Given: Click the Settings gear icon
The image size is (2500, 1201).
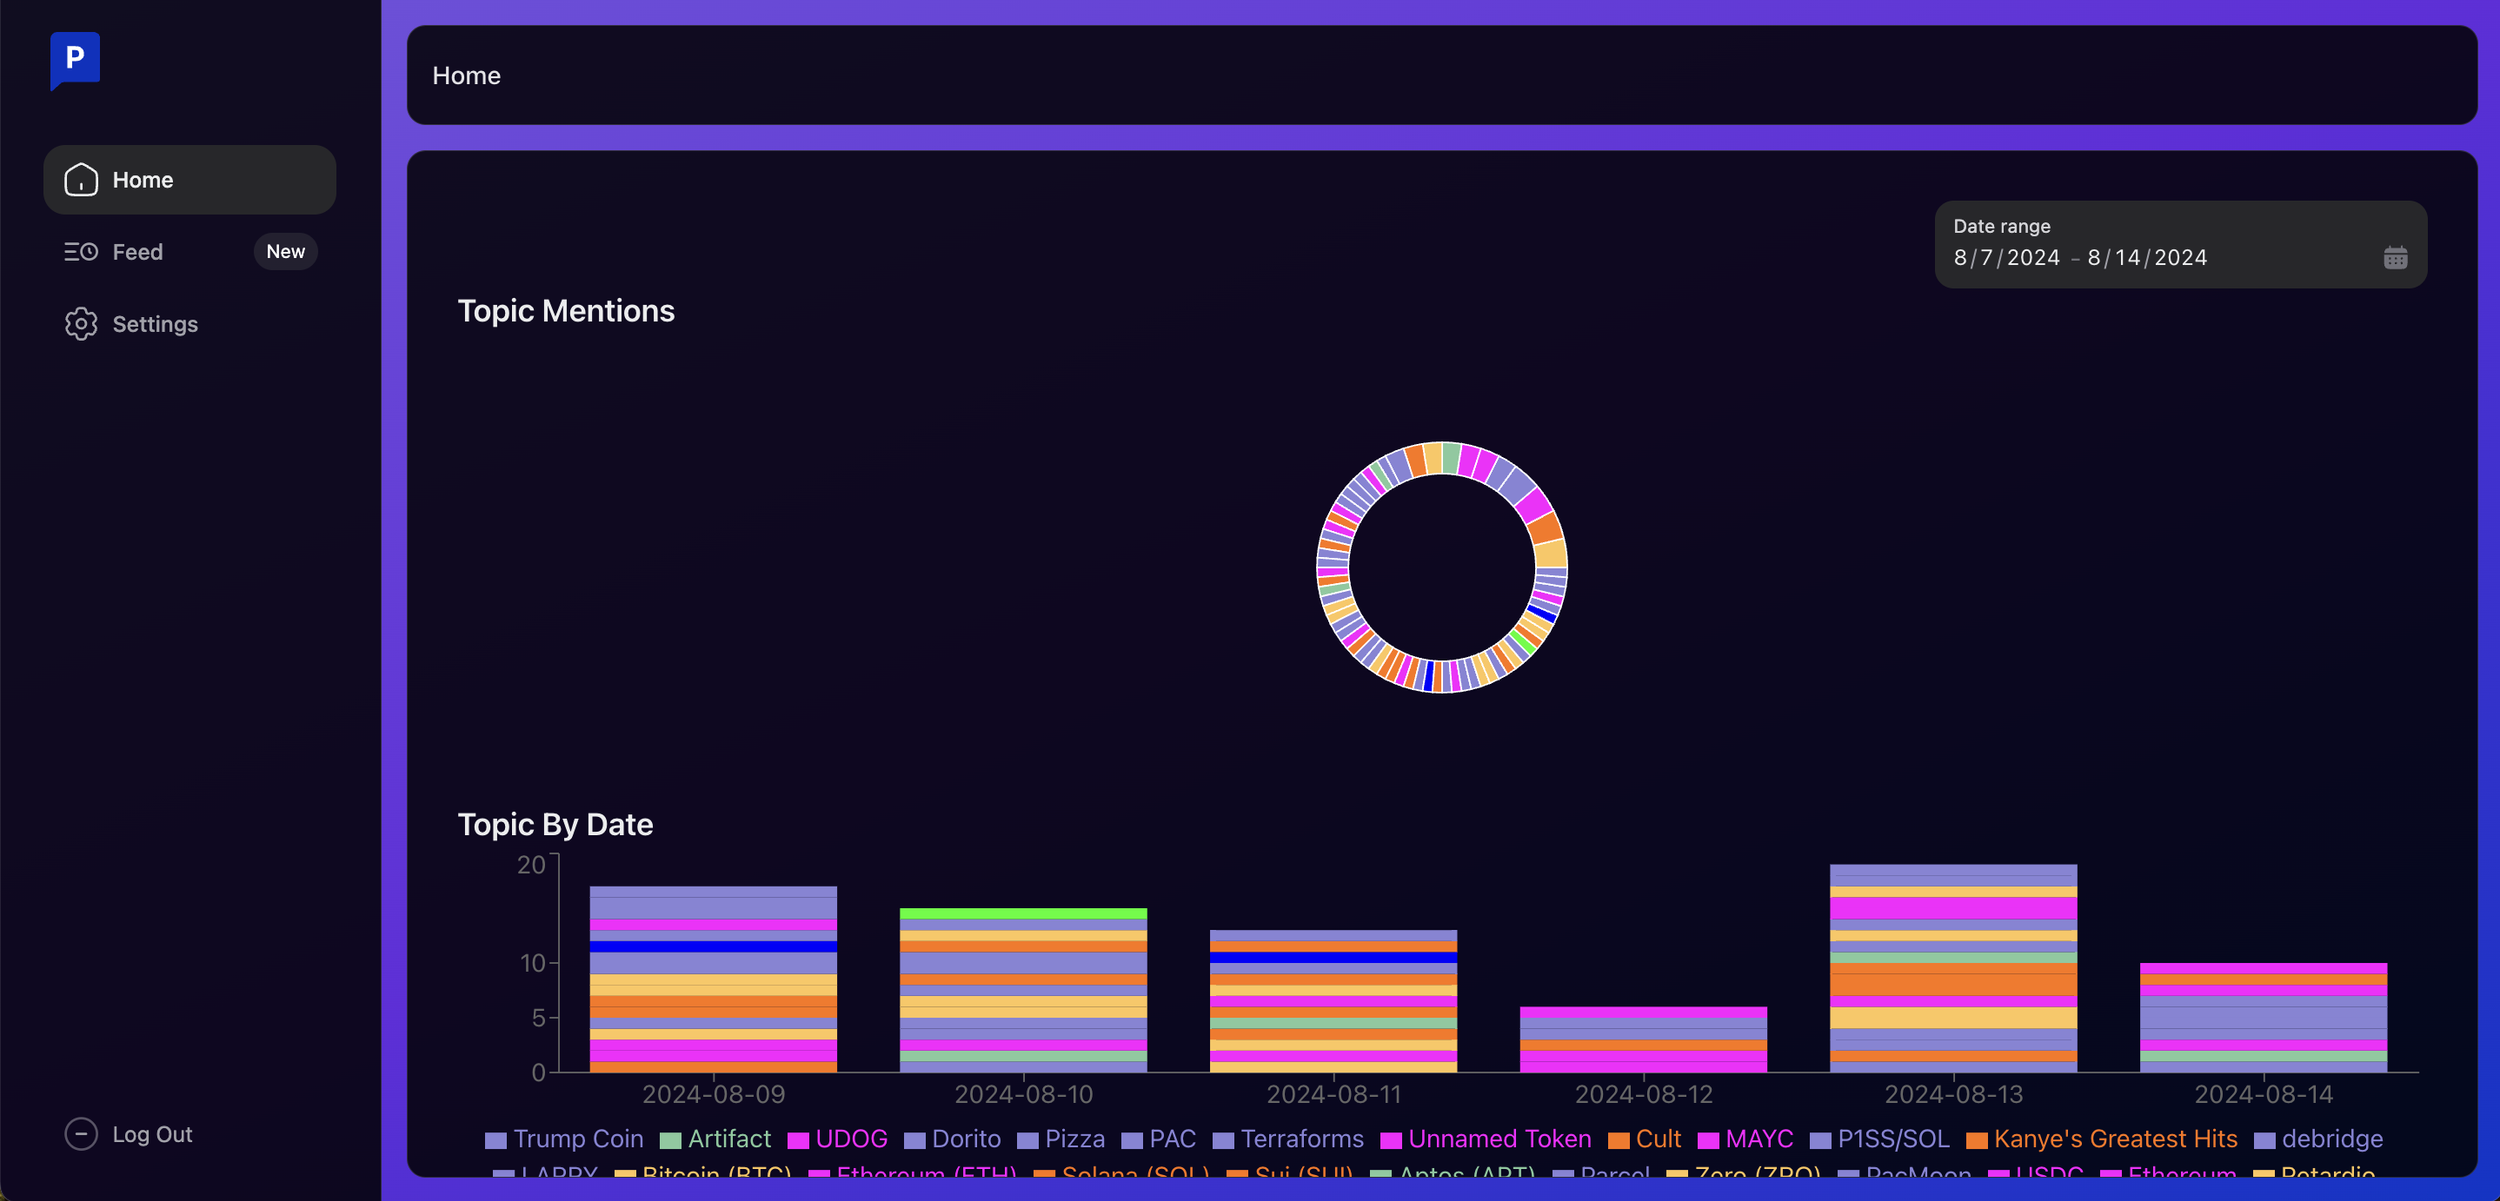Looking at the screenshot, I should point(81,324).
